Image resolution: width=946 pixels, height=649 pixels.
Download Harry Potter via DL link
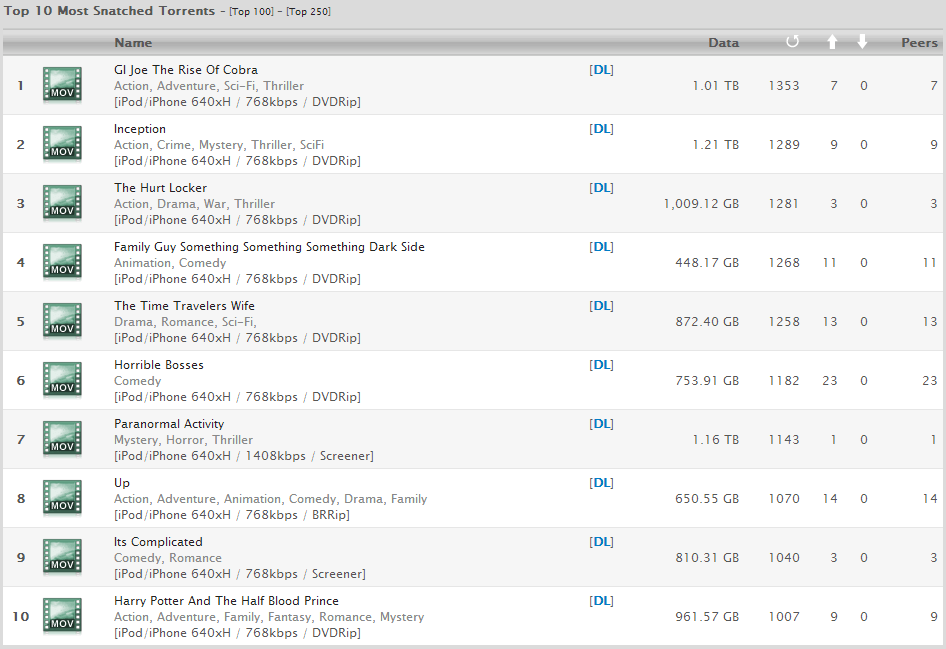coord(601,601)
